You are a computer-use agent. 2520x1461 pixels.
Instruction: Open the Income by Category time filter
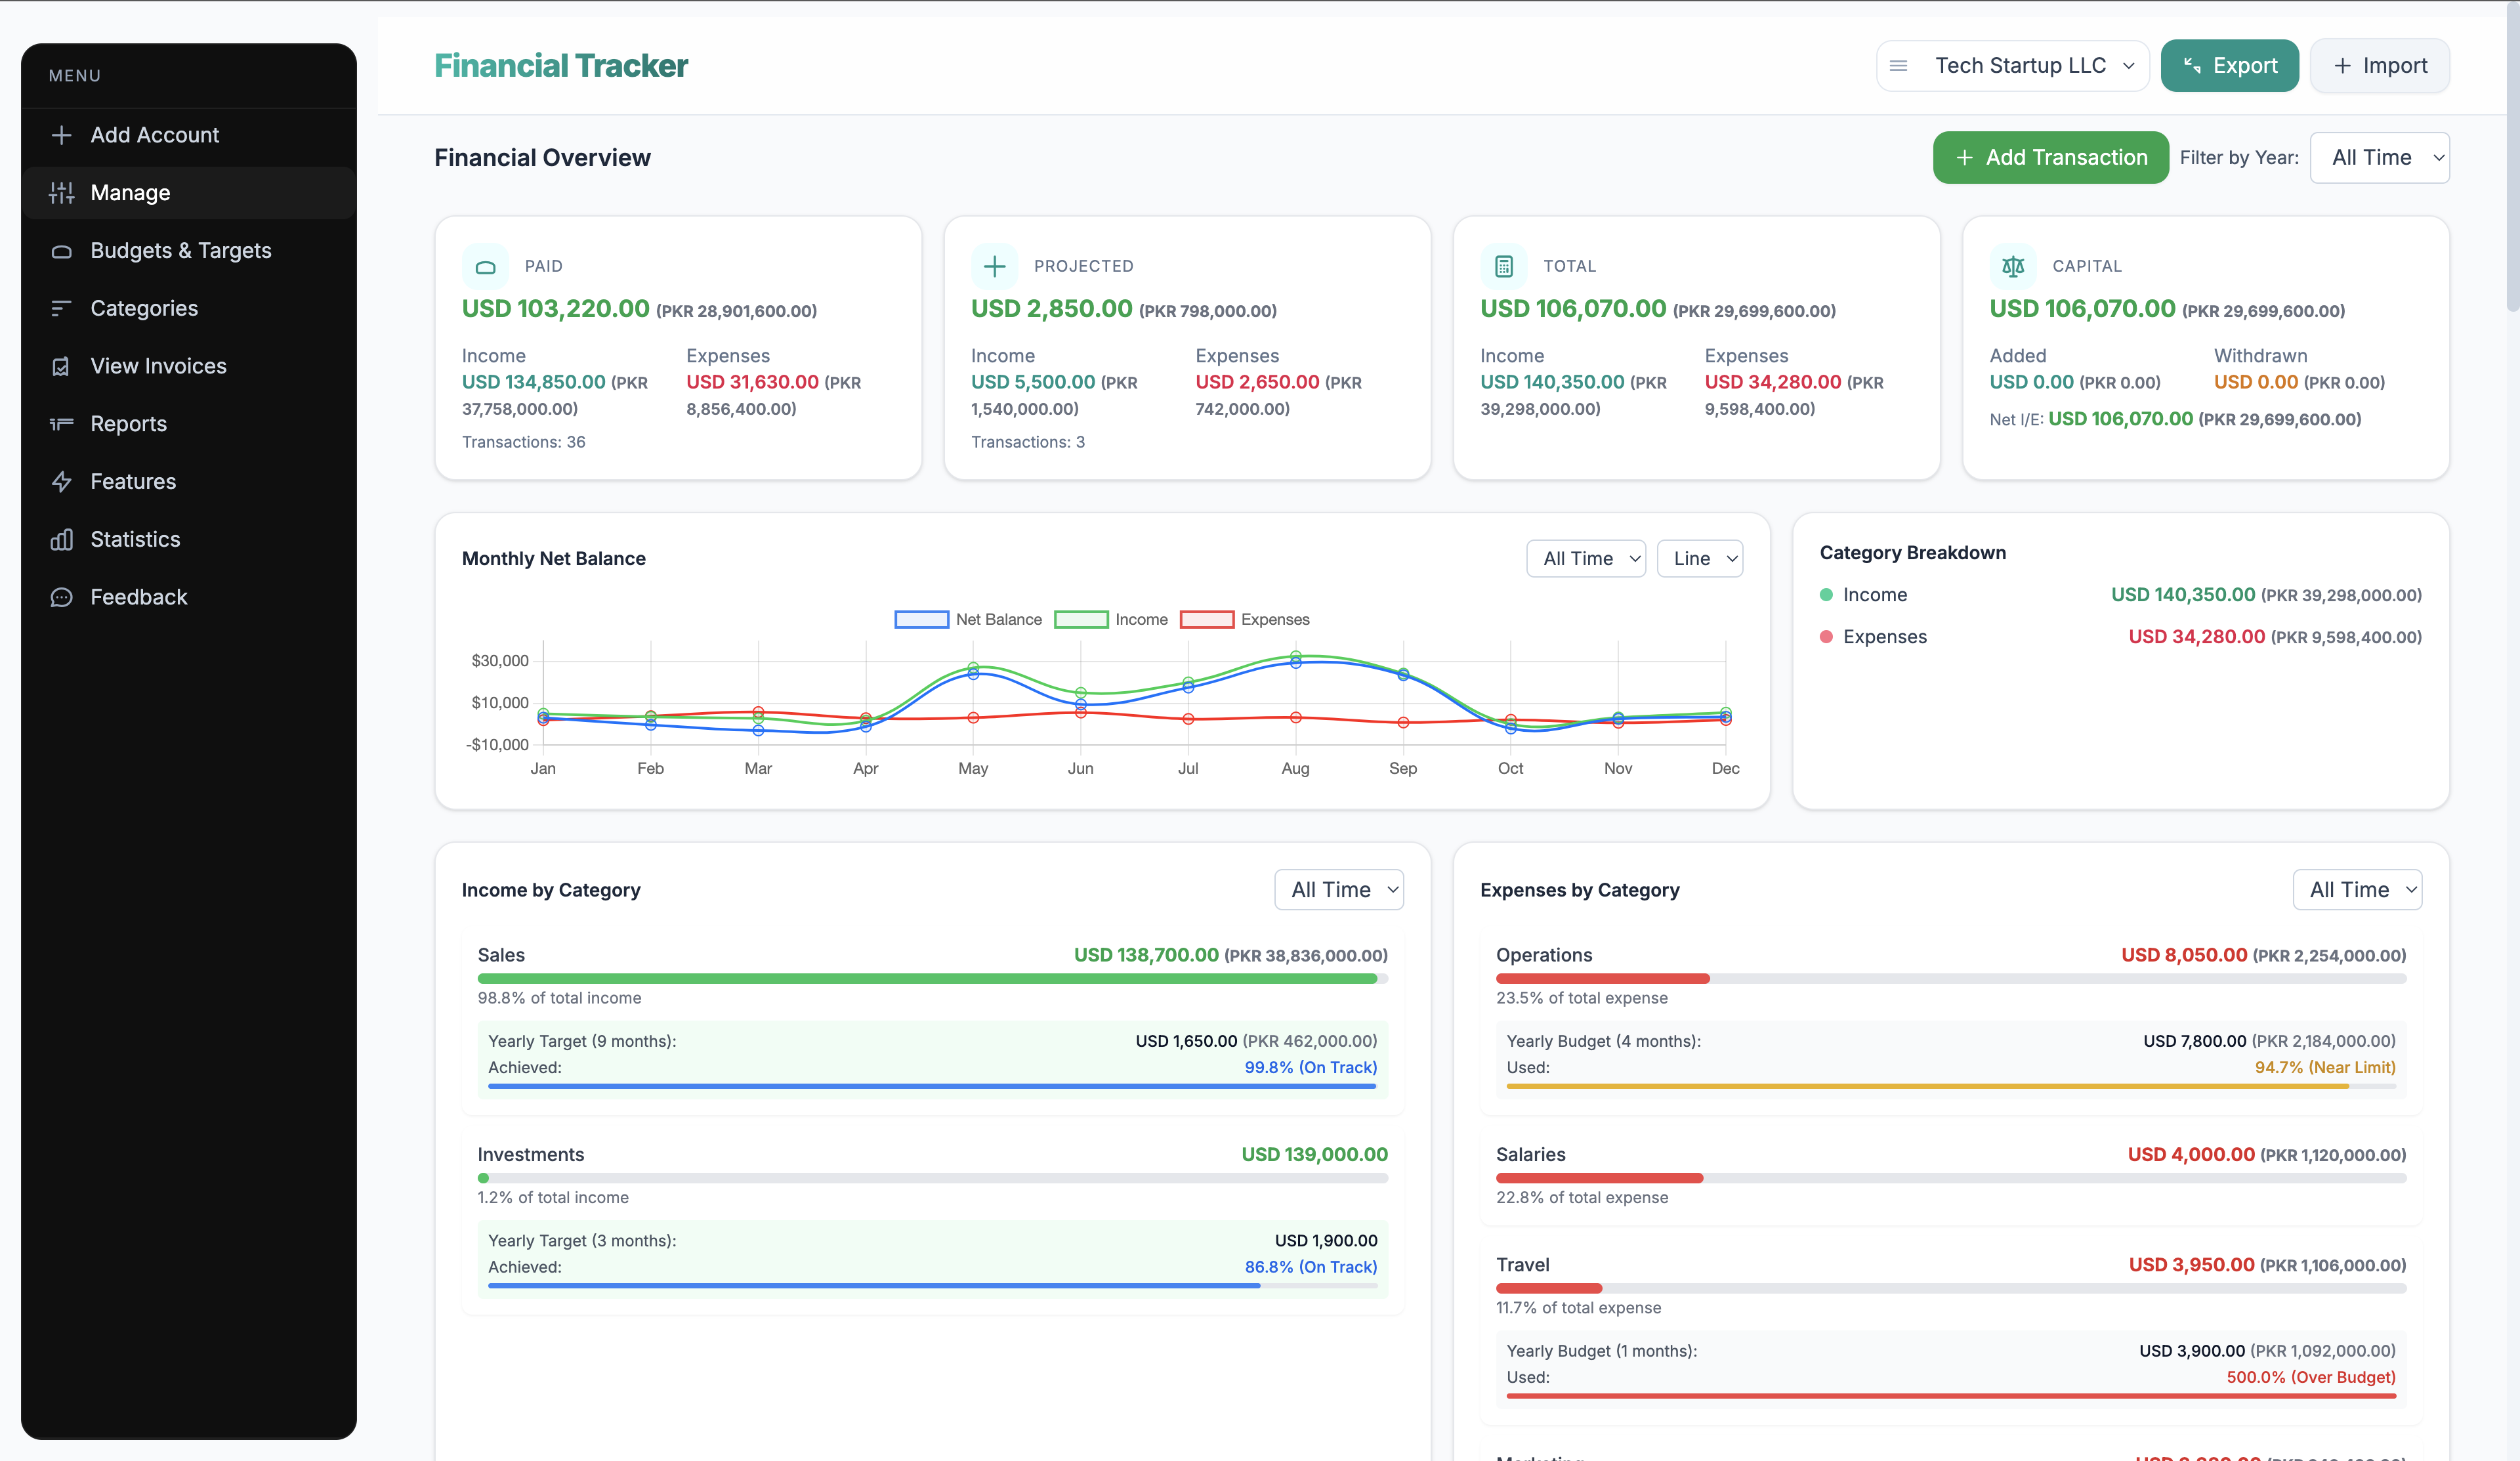(1339, 889)
